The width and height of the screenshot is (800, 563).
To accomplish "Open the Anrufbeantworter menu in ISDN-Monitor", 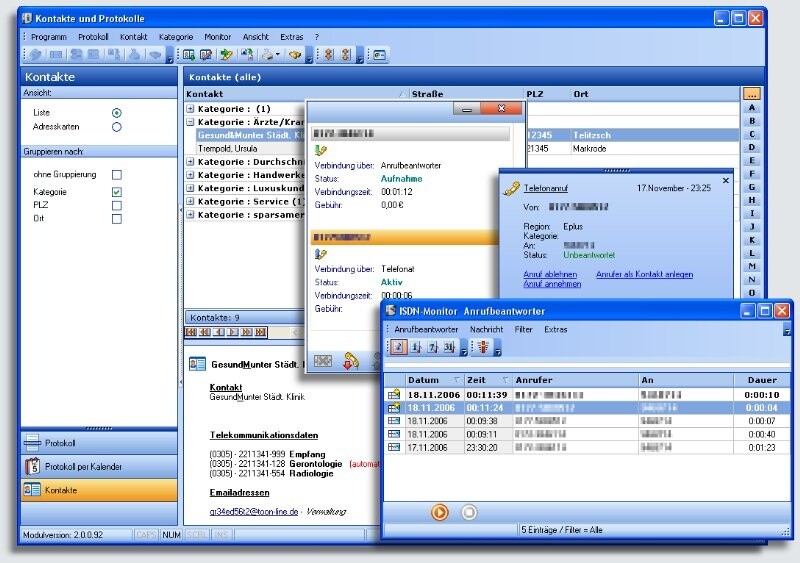I will [426, 330].
